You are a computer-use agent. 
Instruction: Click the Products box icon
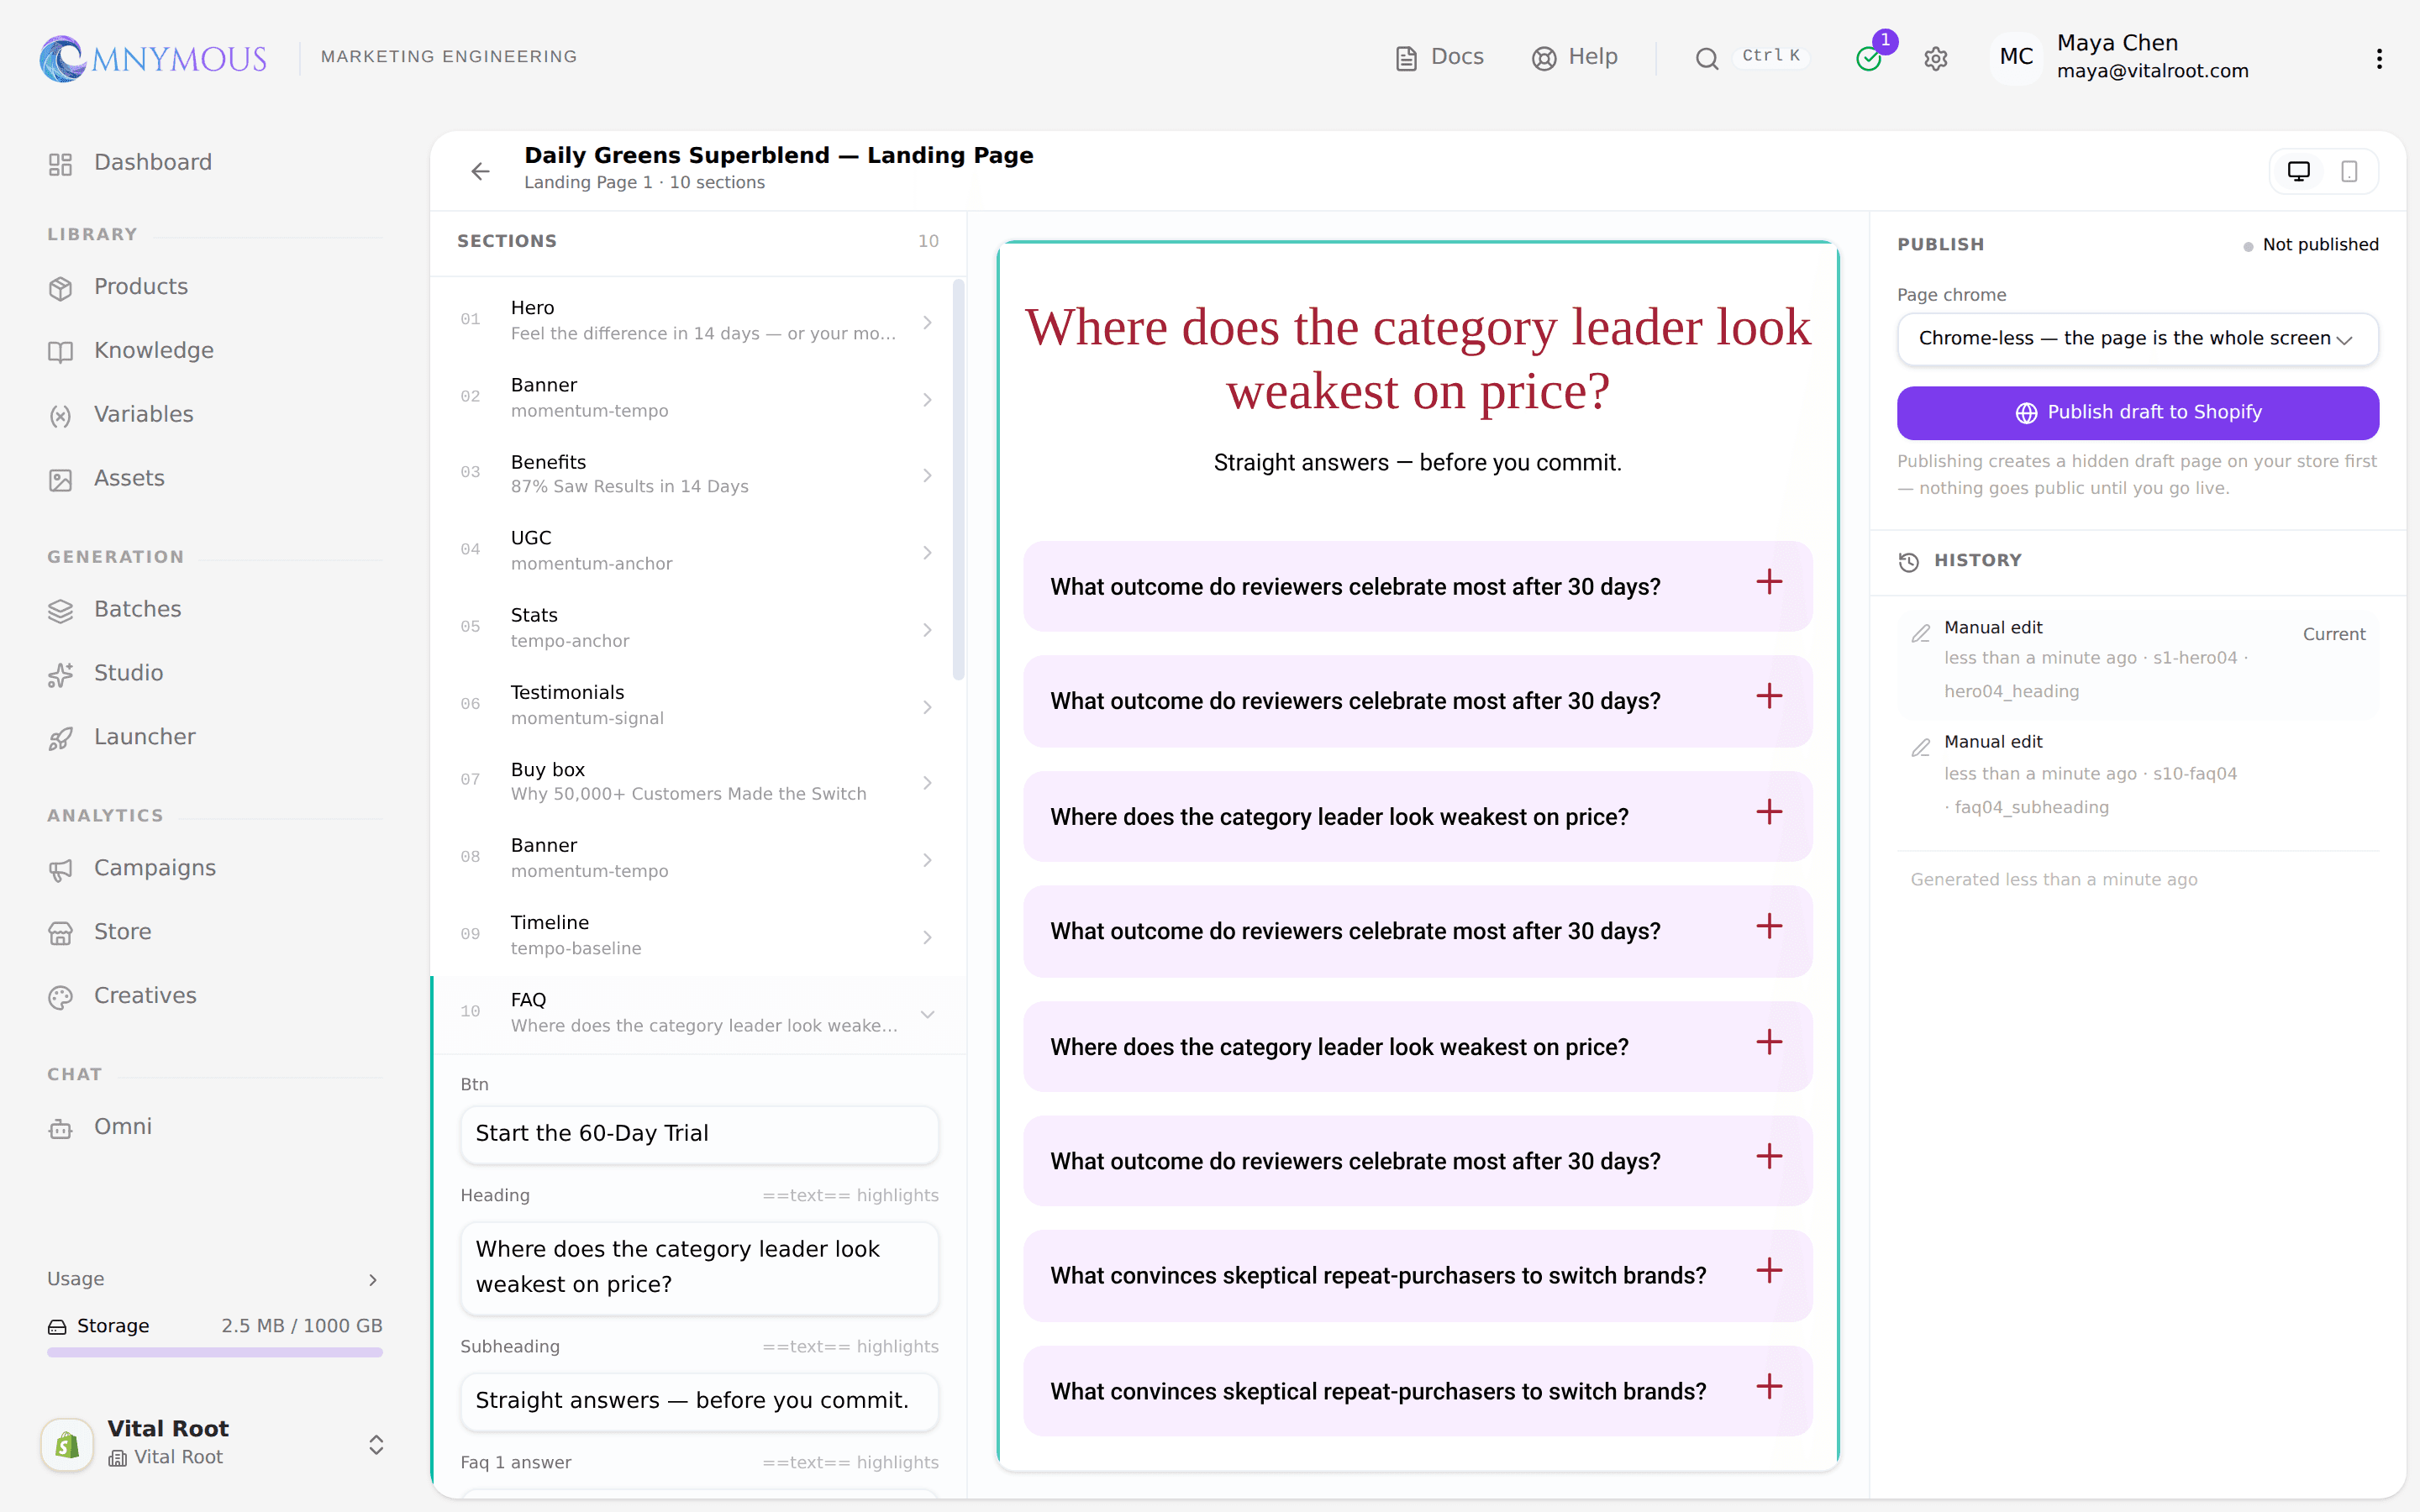[60, 289]
